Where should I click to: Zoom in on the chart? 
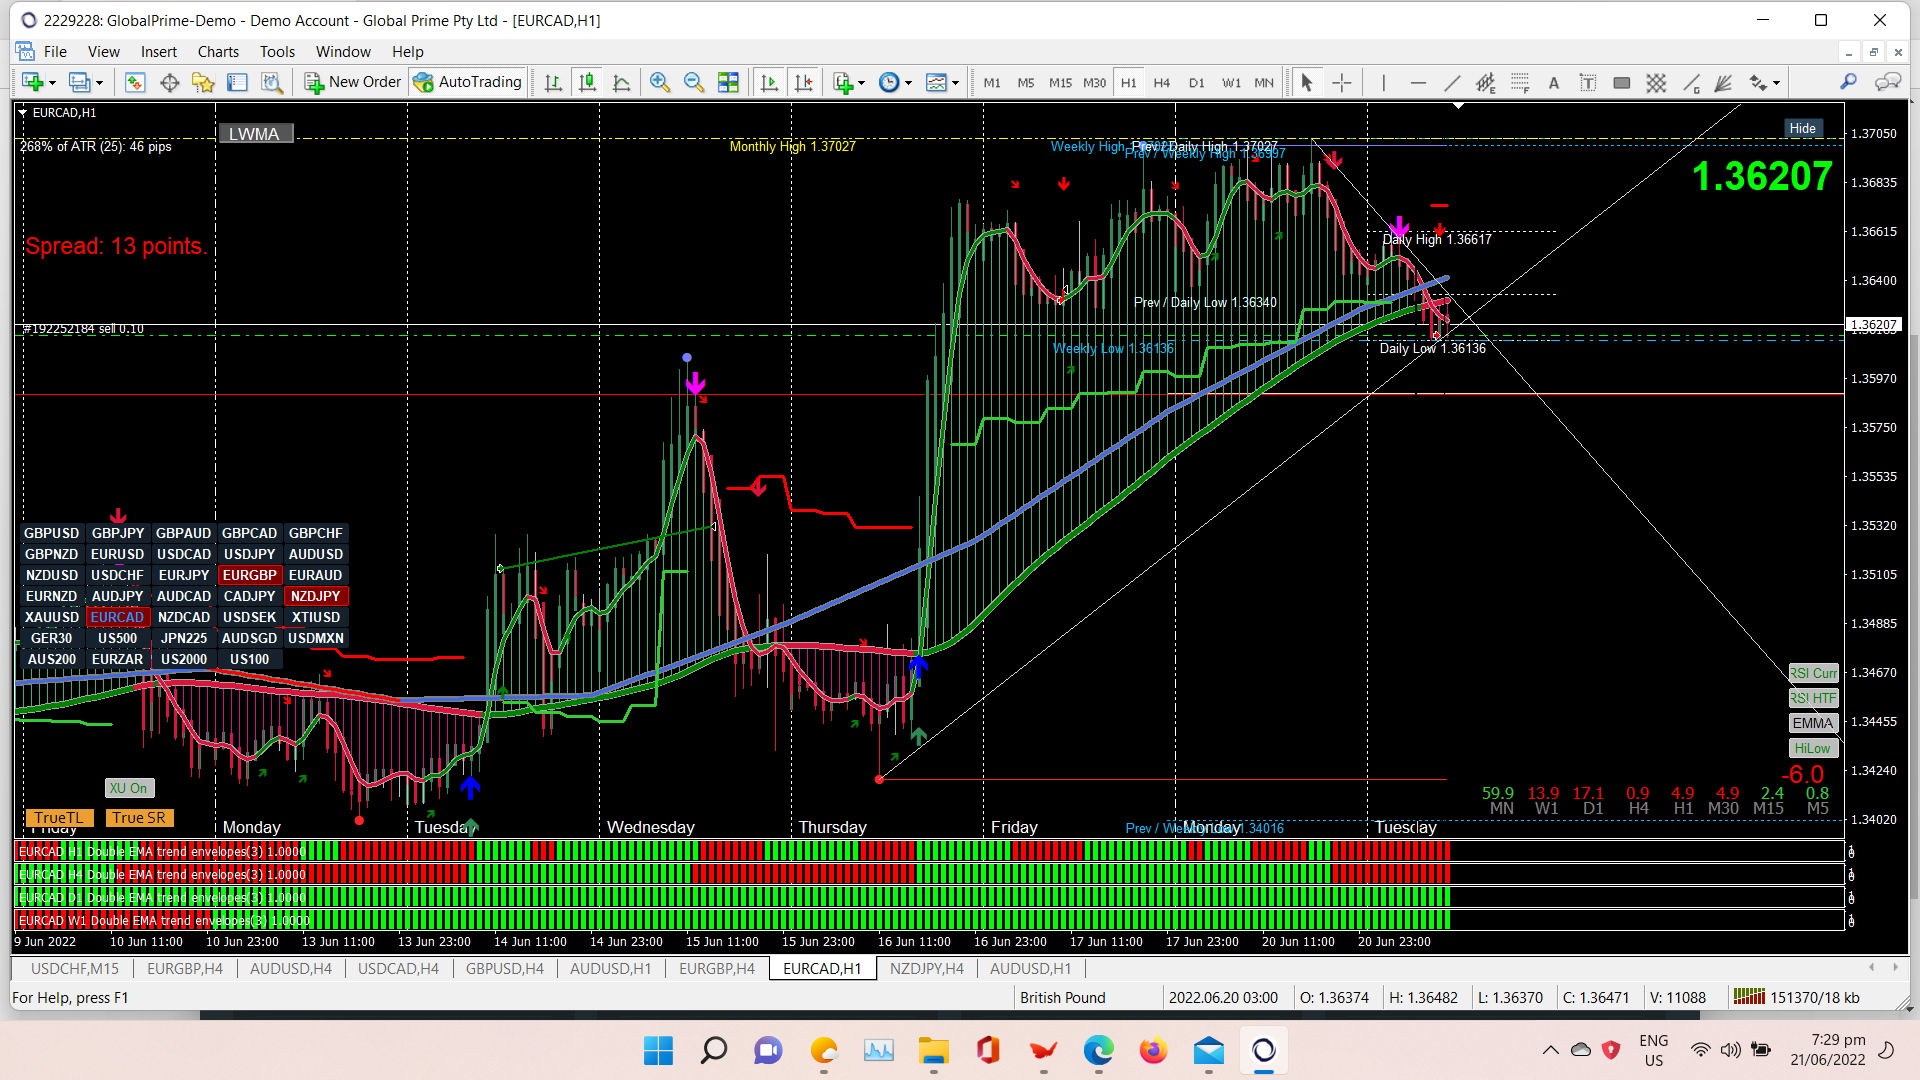659,83
